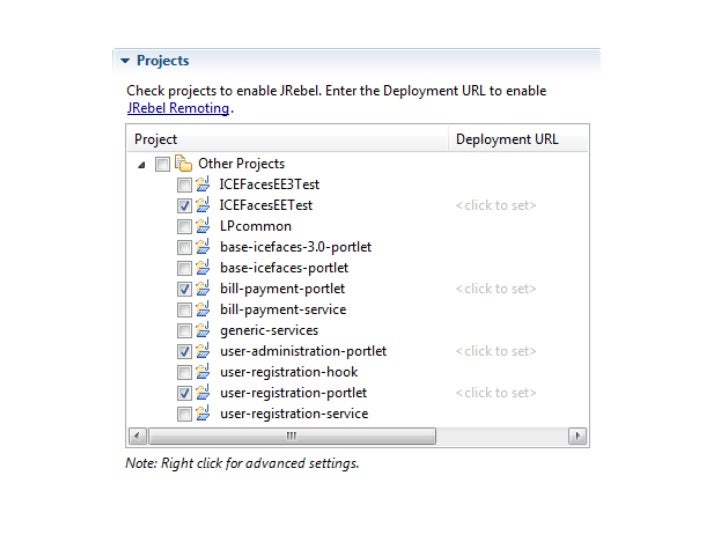
Task: Set deployment URL for user-administration-portlet
Action: (x=495, y=351)
